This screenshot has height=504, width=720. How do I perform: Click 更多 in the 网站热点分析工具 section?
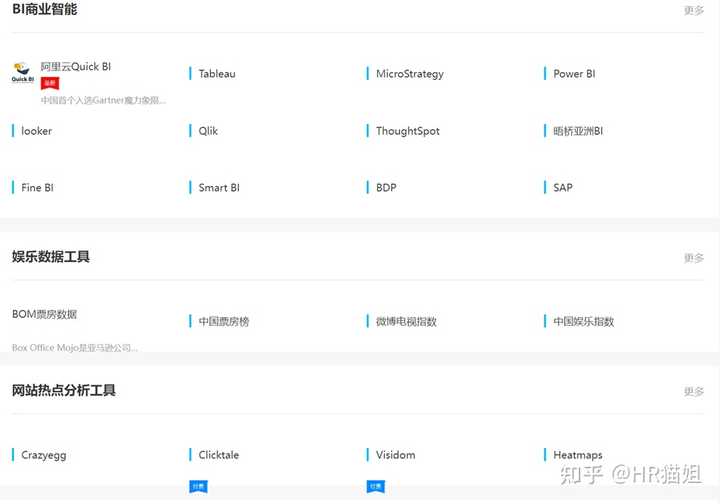[693, 391]
